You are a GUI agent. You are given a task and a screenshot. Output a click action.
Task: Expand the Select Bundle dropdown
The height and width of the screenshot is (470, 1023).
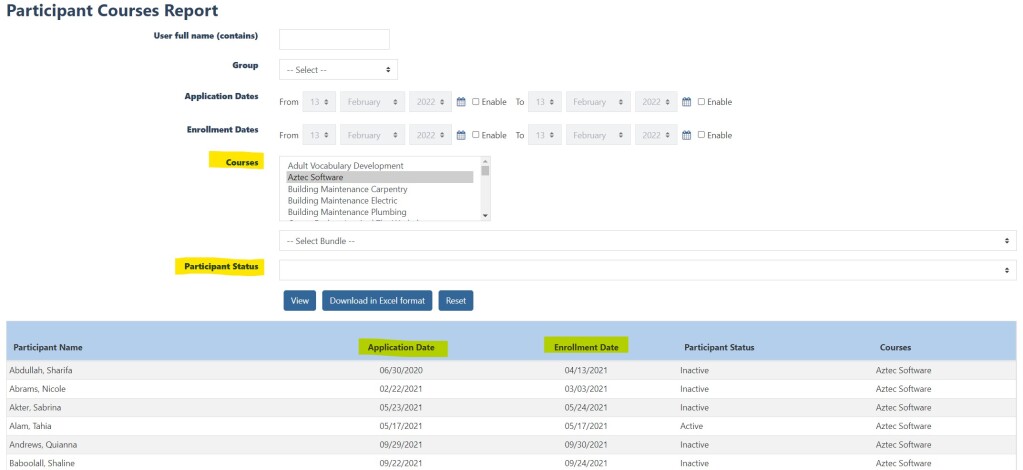pyautogui.click(x=646, y=241)
